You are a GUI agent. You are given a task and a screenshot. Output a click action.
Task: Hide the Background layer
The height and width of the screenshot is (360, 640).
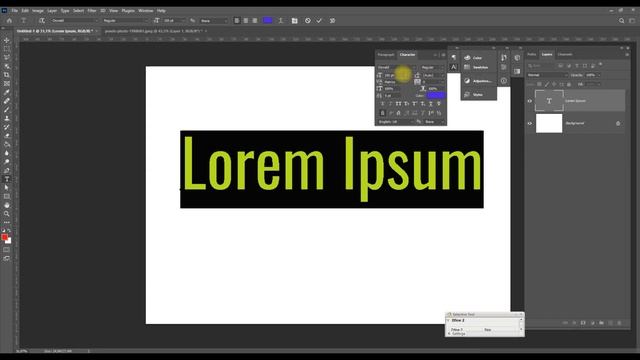(x=530, y=123)
